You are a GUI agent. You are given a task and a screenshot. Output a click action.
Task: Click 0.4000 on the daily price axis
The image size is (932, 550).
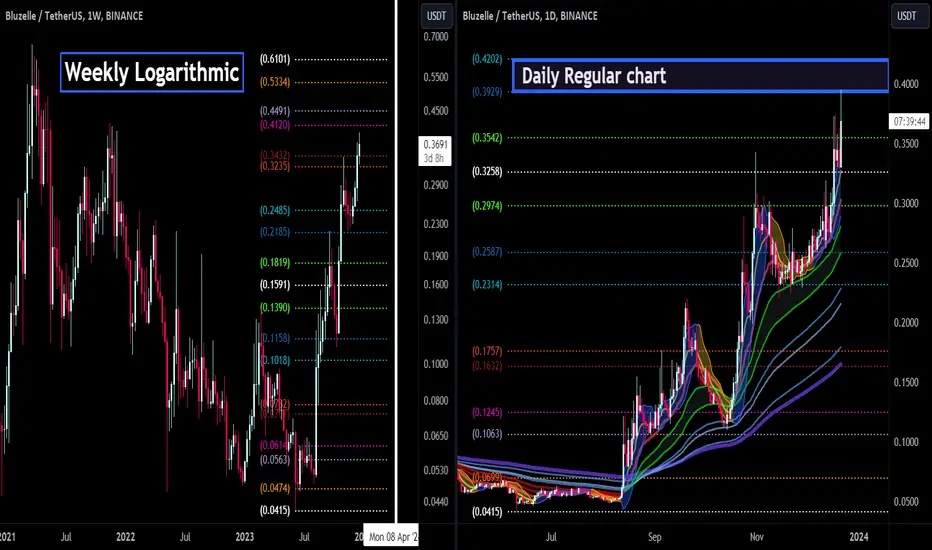coord(906,84)
